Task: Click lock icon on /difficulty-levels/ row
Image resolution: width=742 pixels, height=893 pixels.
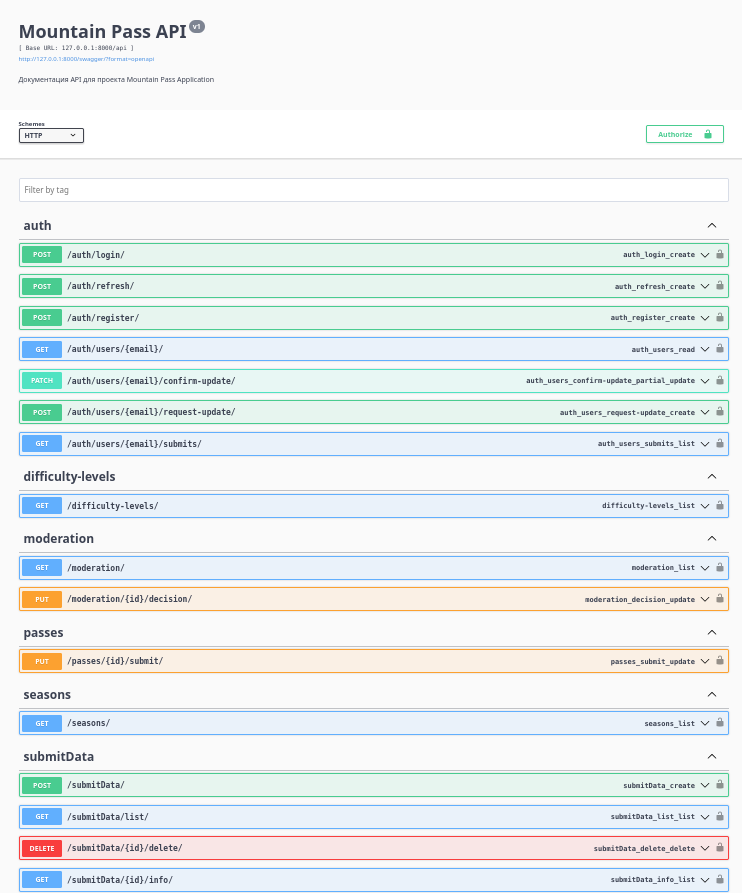Action: [x=720, y=505]
